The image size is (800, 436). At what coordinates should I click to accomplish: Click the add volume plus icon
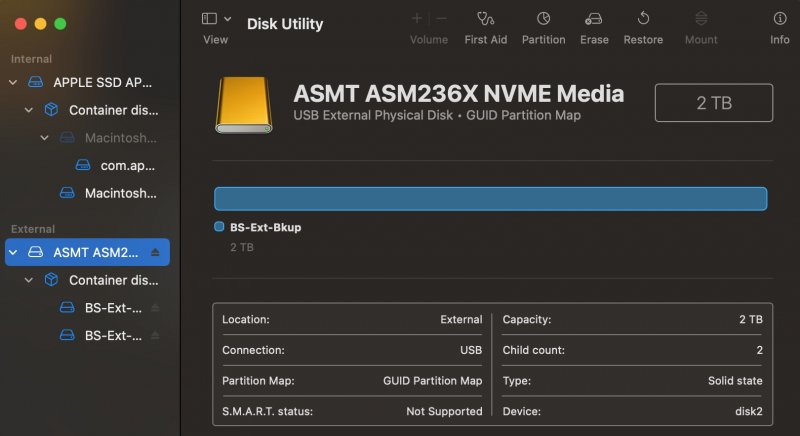(x=417, y=18)
